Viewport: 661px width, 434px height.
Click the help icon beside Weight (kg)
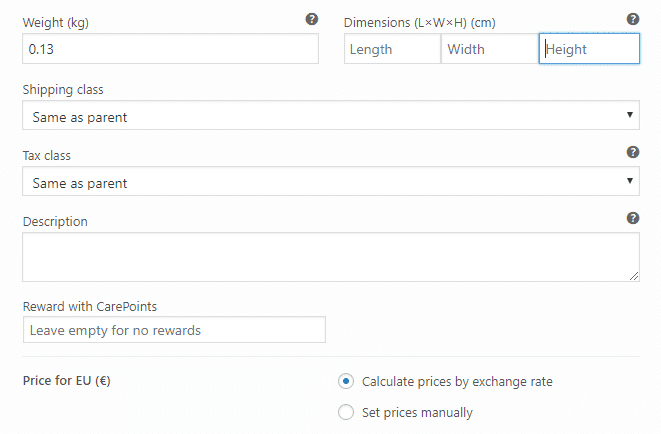pyautogui.click(x=312, y=19)
